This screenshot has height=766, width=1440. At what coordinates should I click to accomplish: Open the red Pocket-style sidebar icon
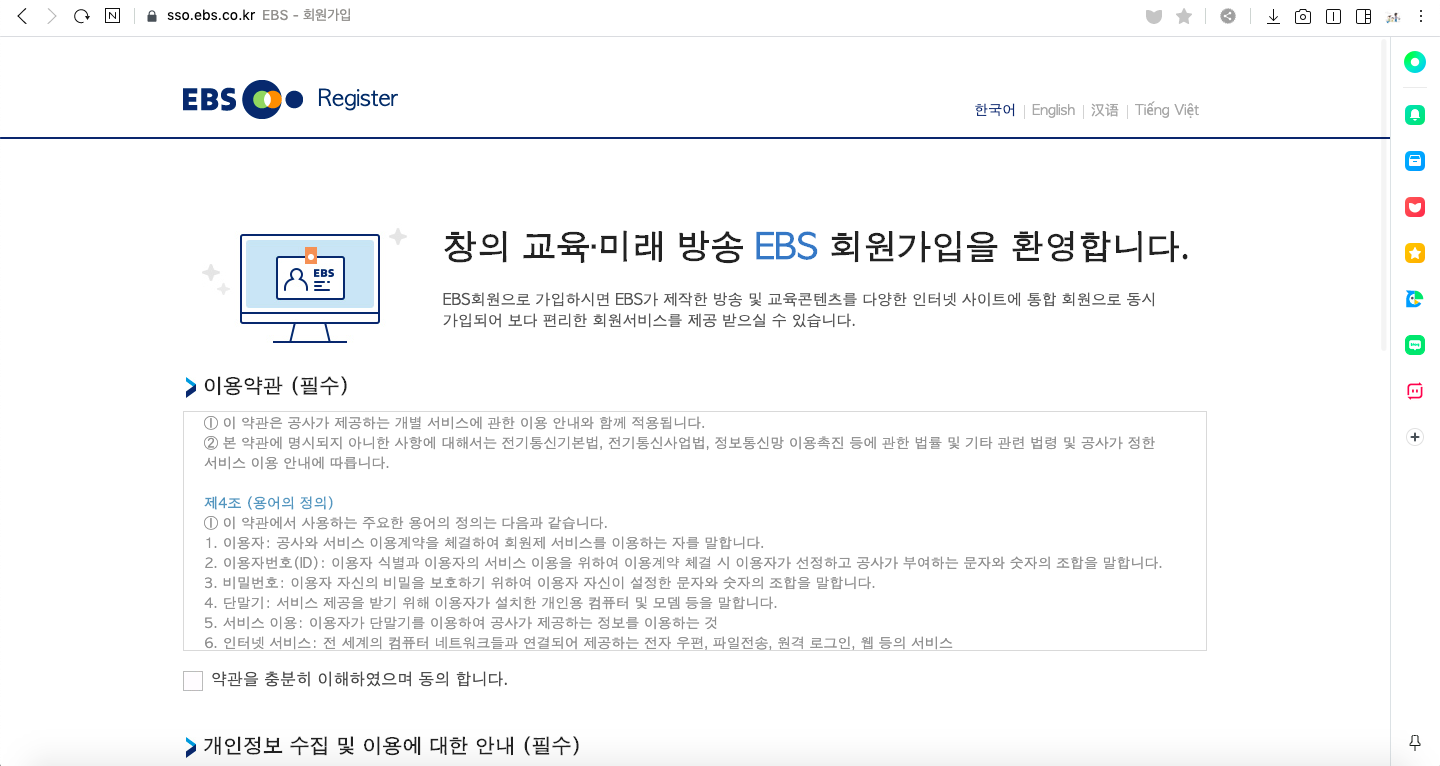pyautogui.click(x=1415, y=207)
